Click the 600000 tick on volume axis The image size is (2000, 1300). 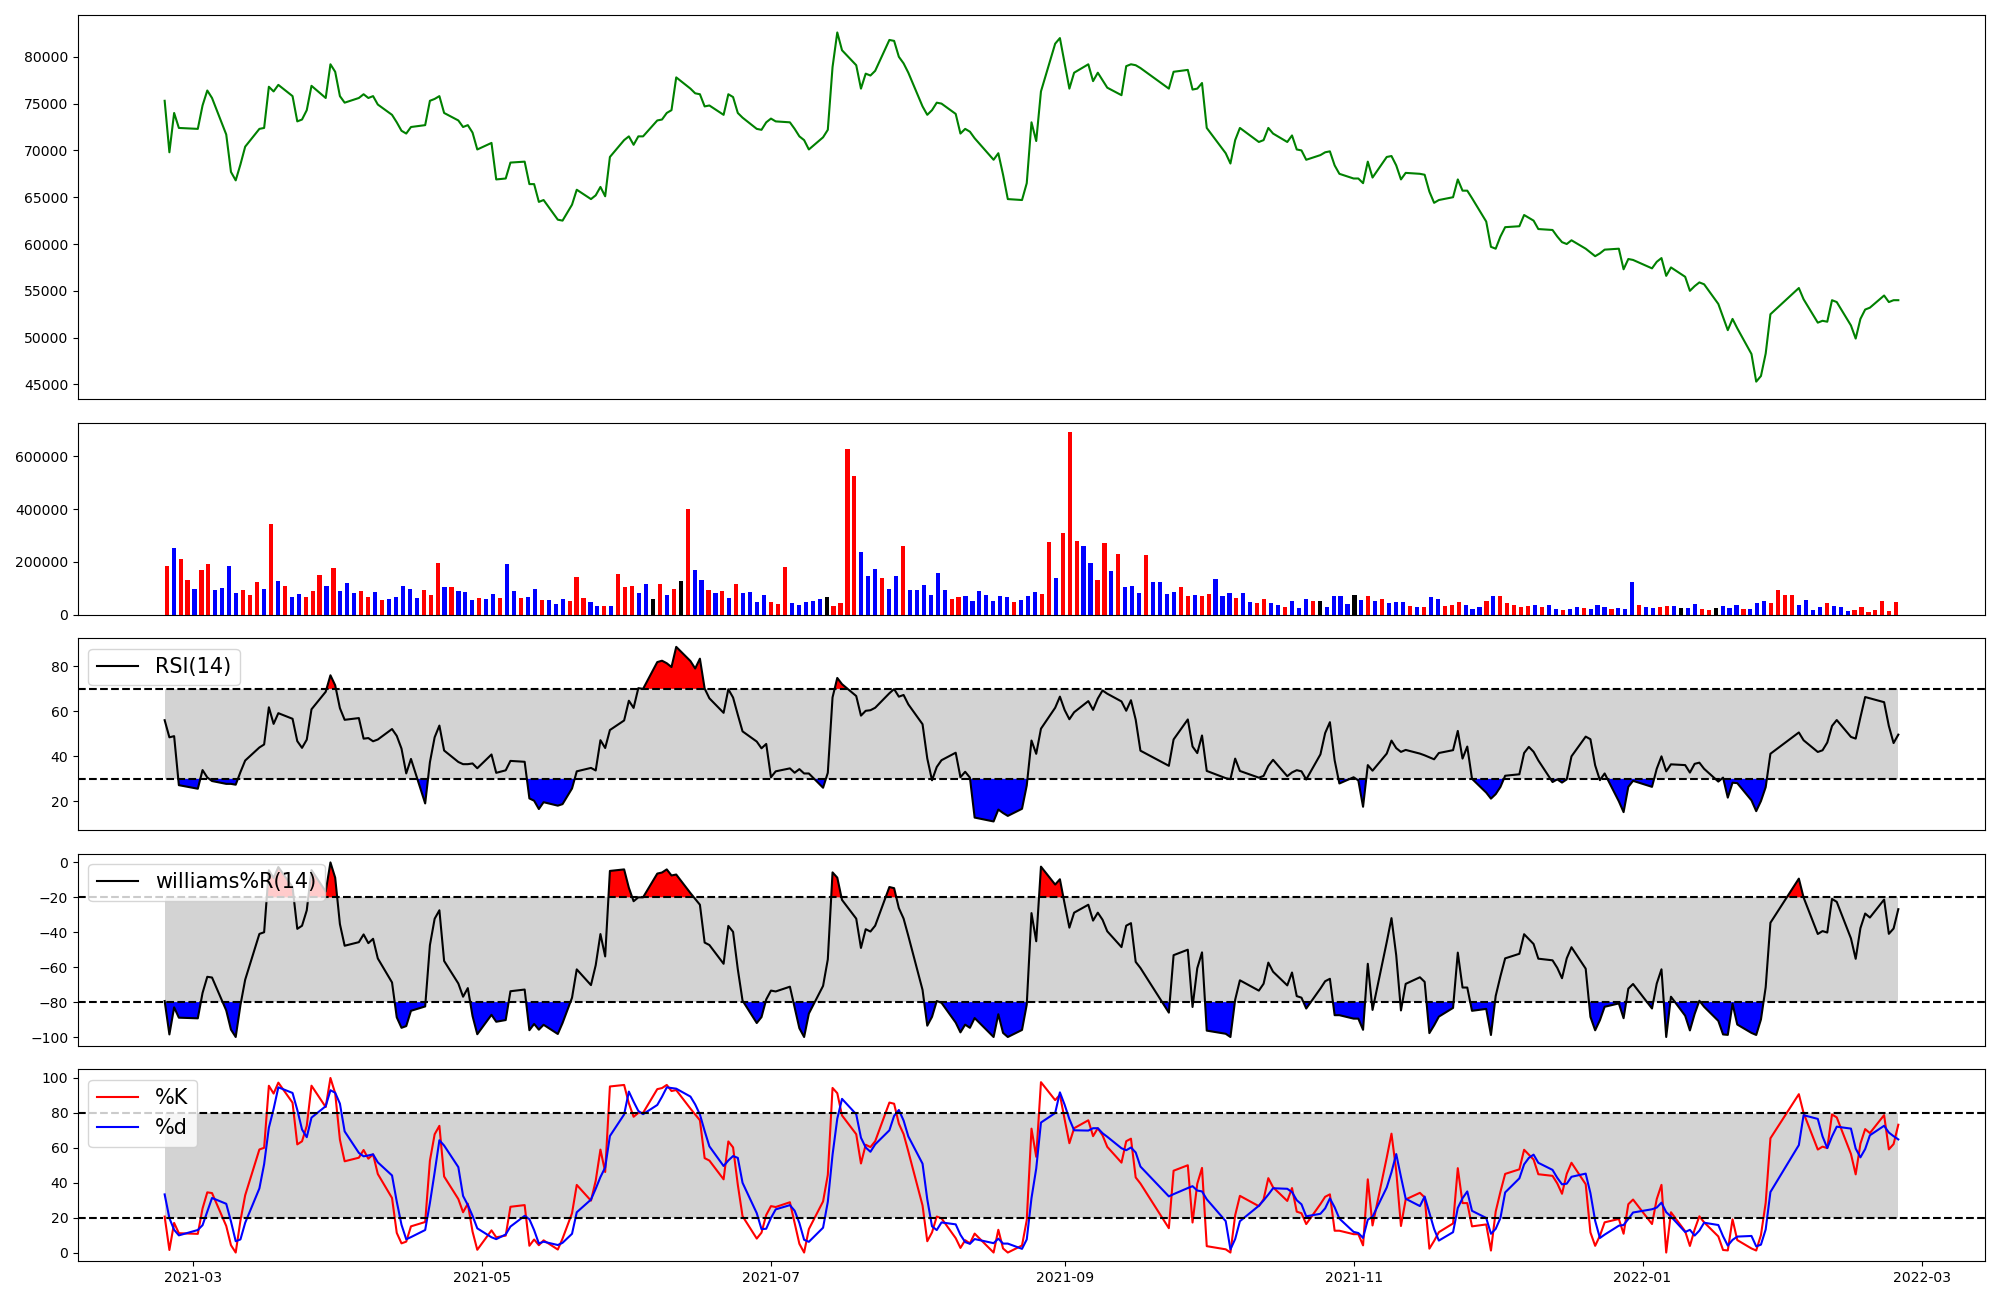(x=42, y=457)
